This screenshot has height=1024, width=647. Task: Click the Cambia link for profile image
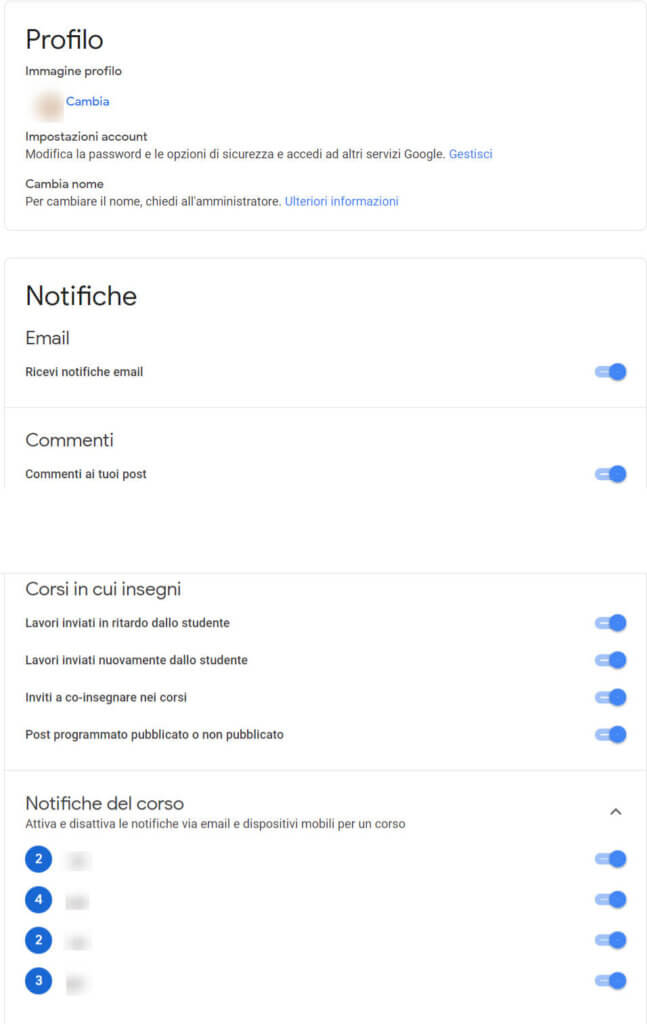pyautogui.click(x=88, y=101)
